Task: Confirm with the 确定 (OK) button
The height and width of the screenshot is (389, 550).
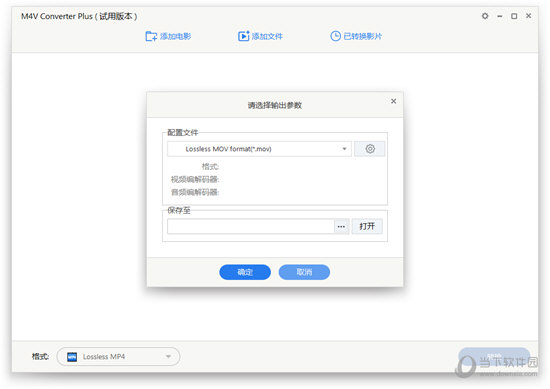Action: click(x=245, y=272)
